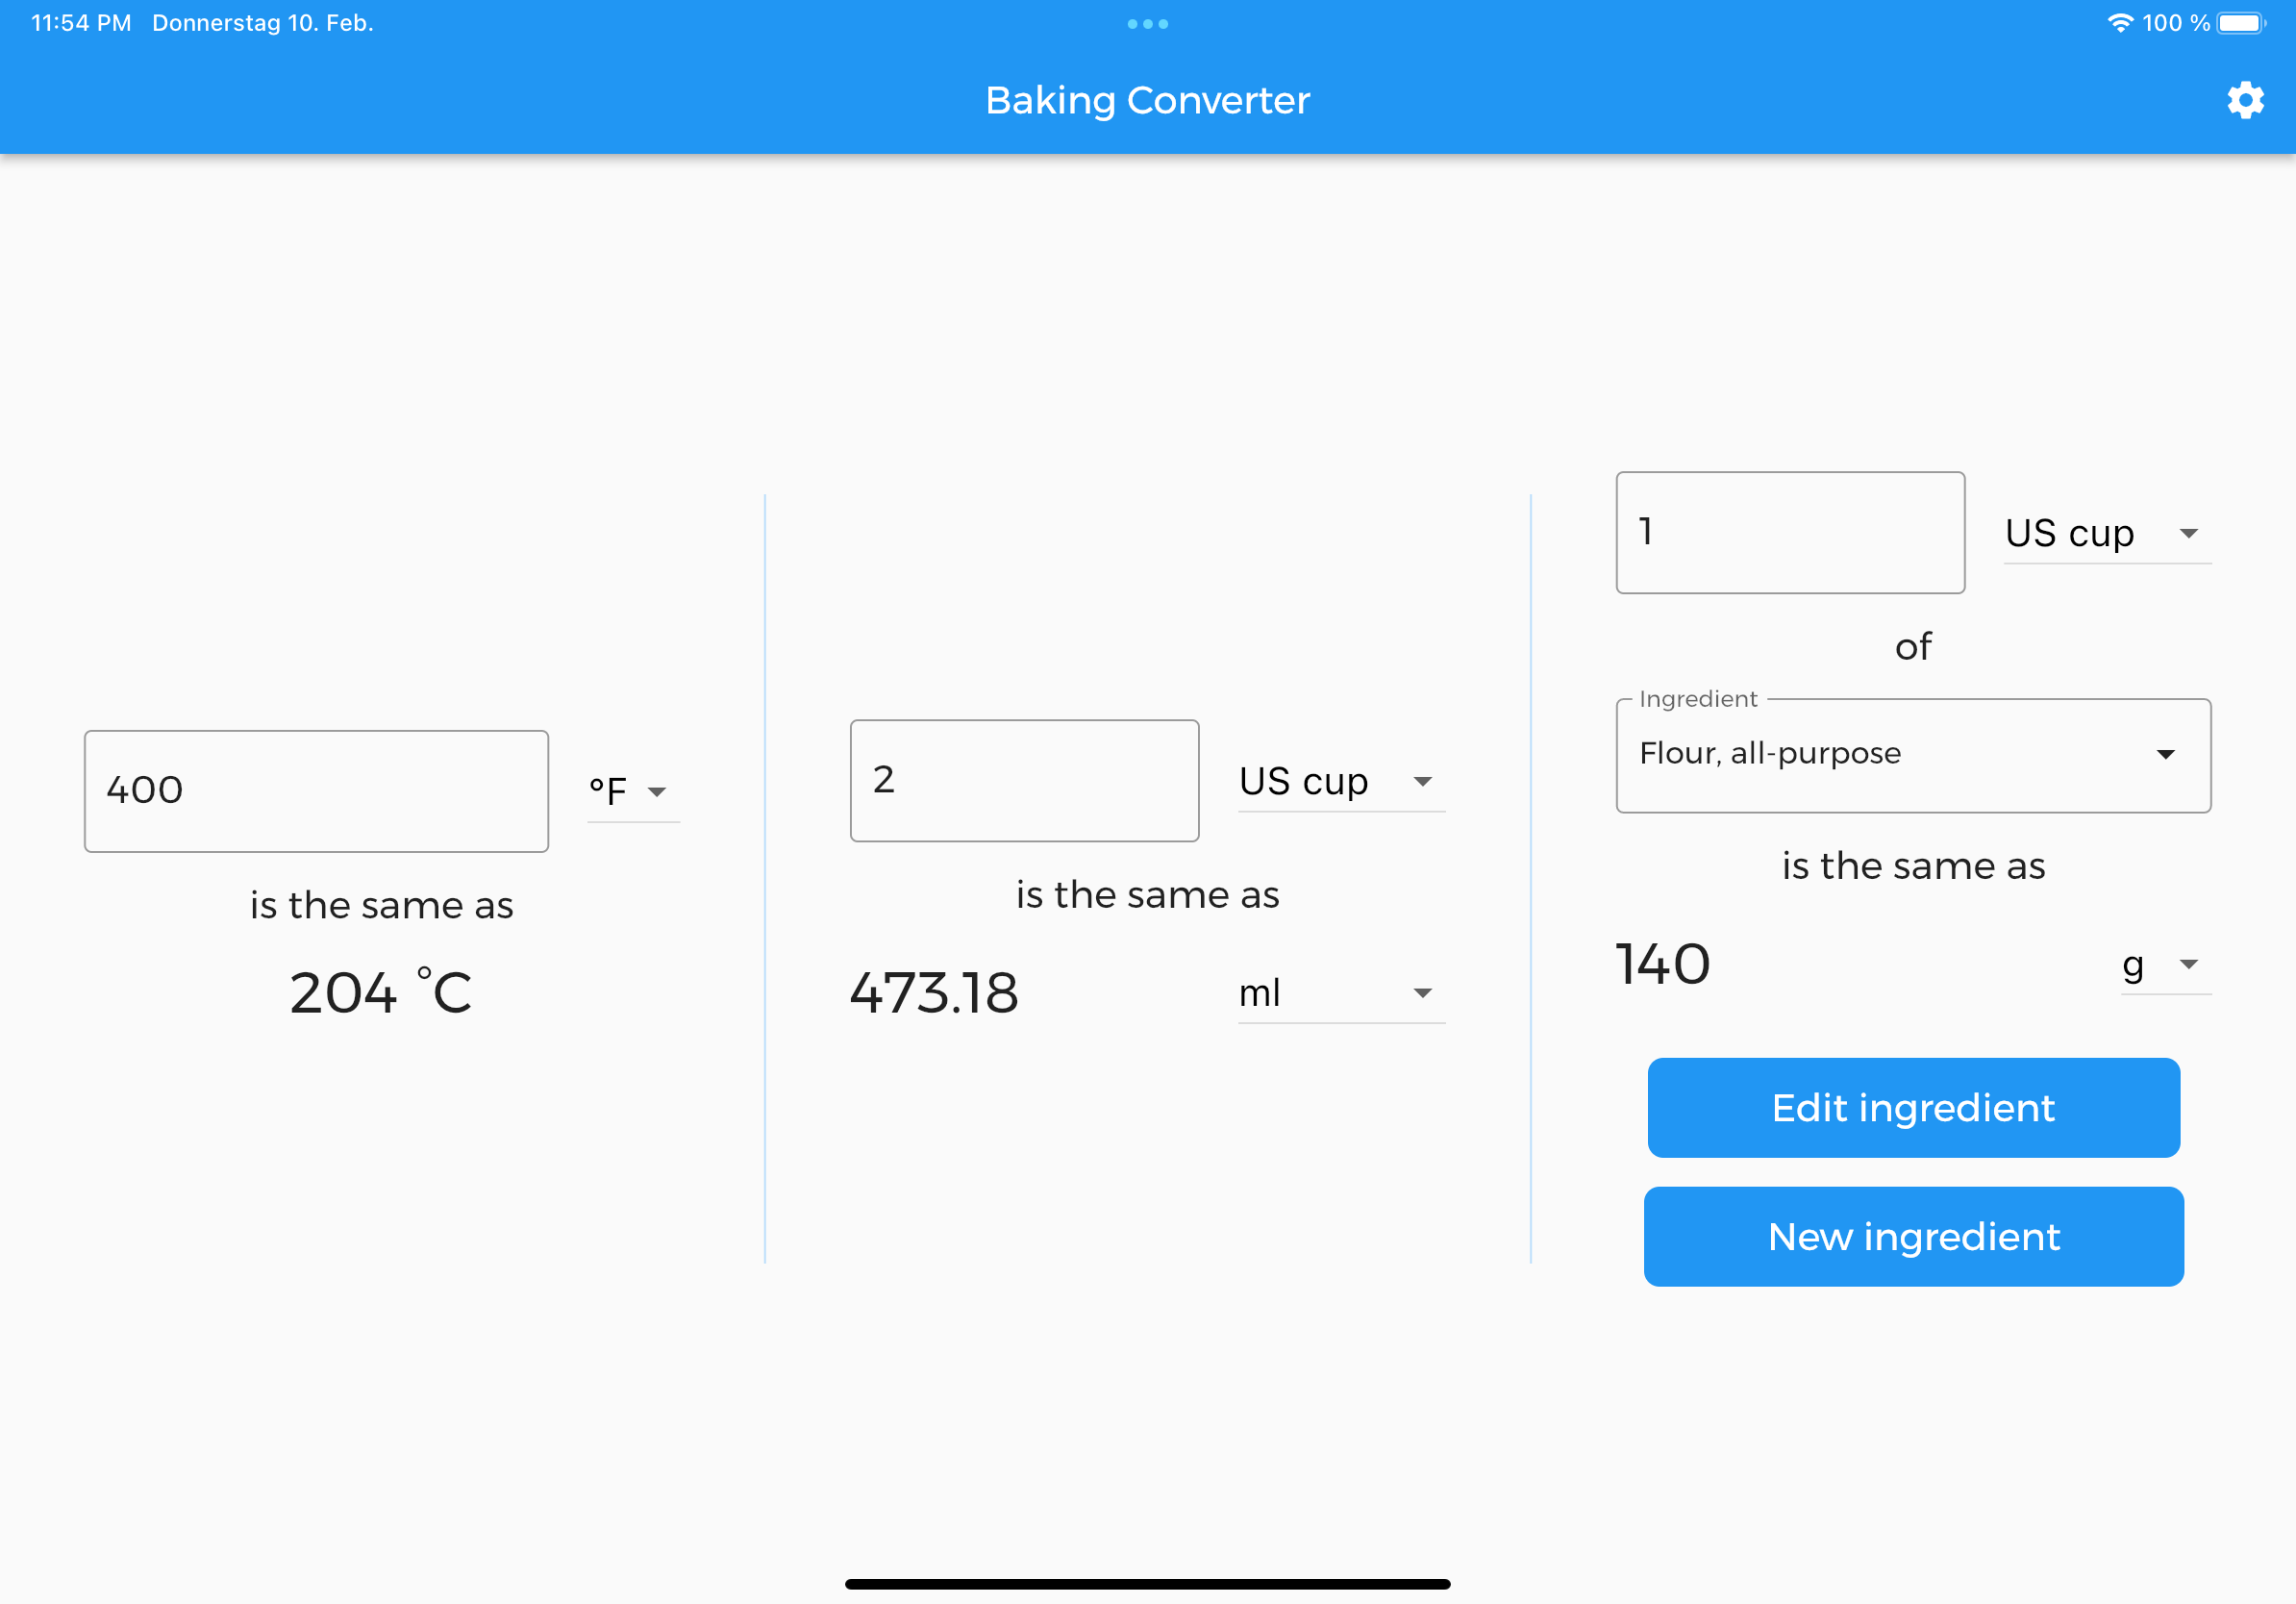Open the ml result unit dropdown
Image resolution: width=2296 pixels, height=1604 pixels.
click(1338, 992)
